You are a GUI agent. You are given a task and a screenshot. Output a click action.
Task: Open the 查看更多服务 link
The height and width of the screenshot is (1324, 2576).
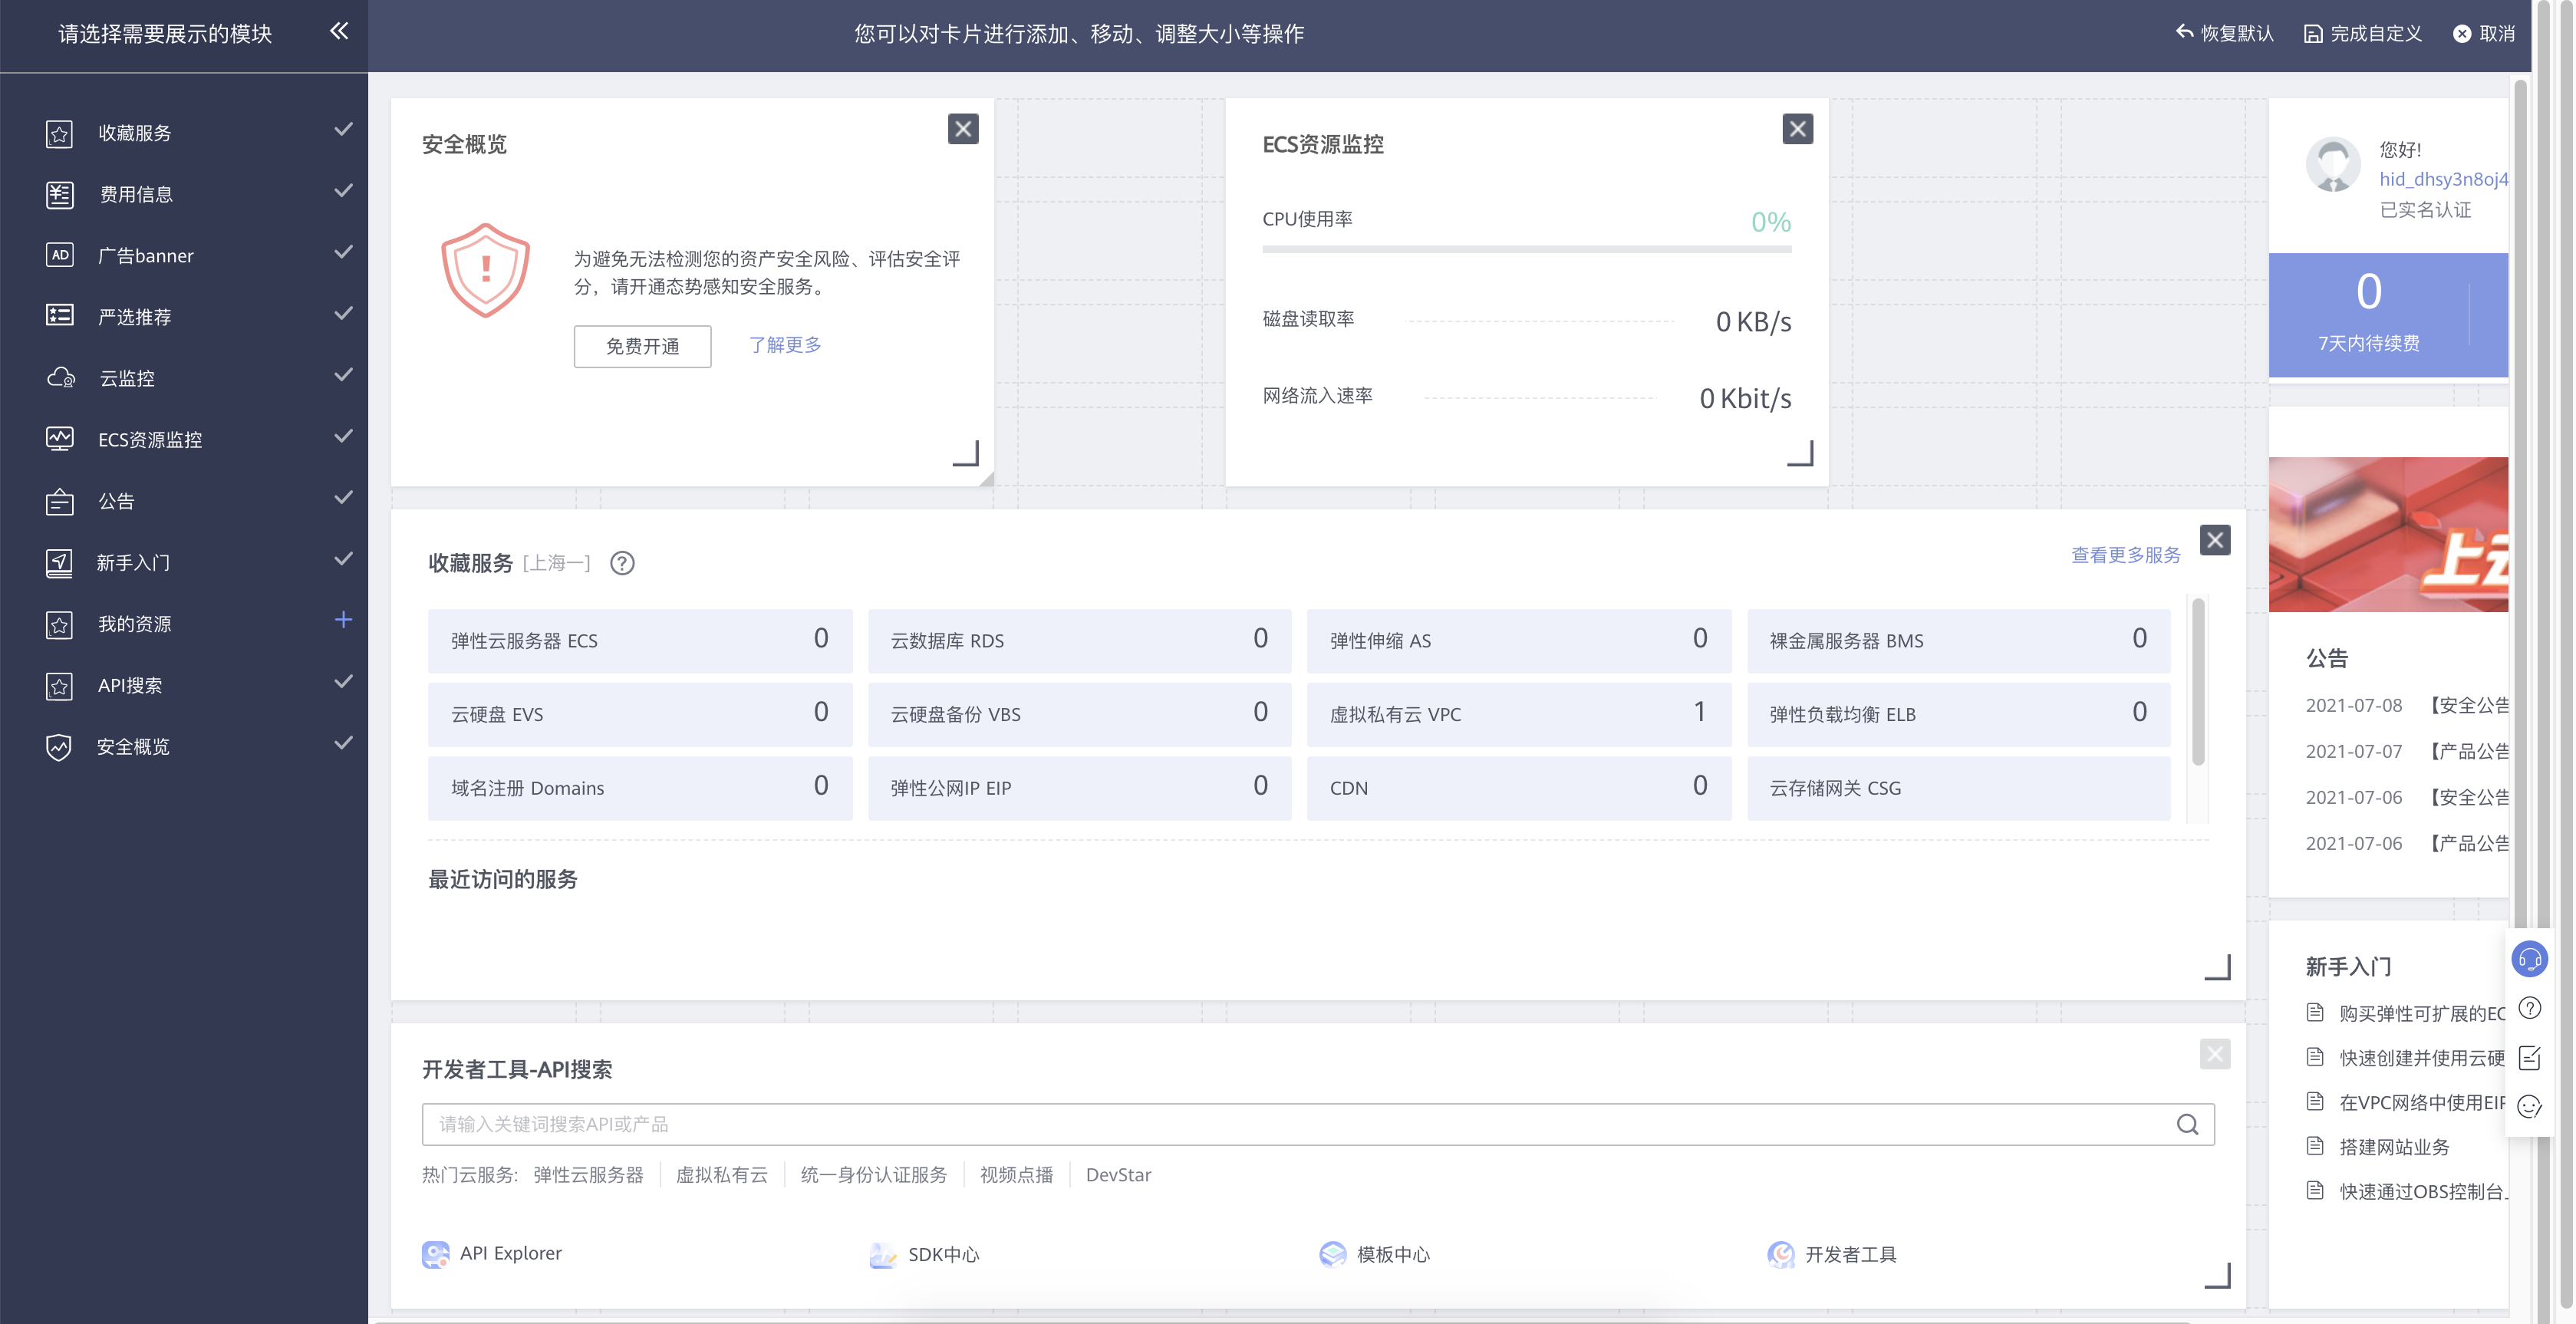coord(2125,555)
